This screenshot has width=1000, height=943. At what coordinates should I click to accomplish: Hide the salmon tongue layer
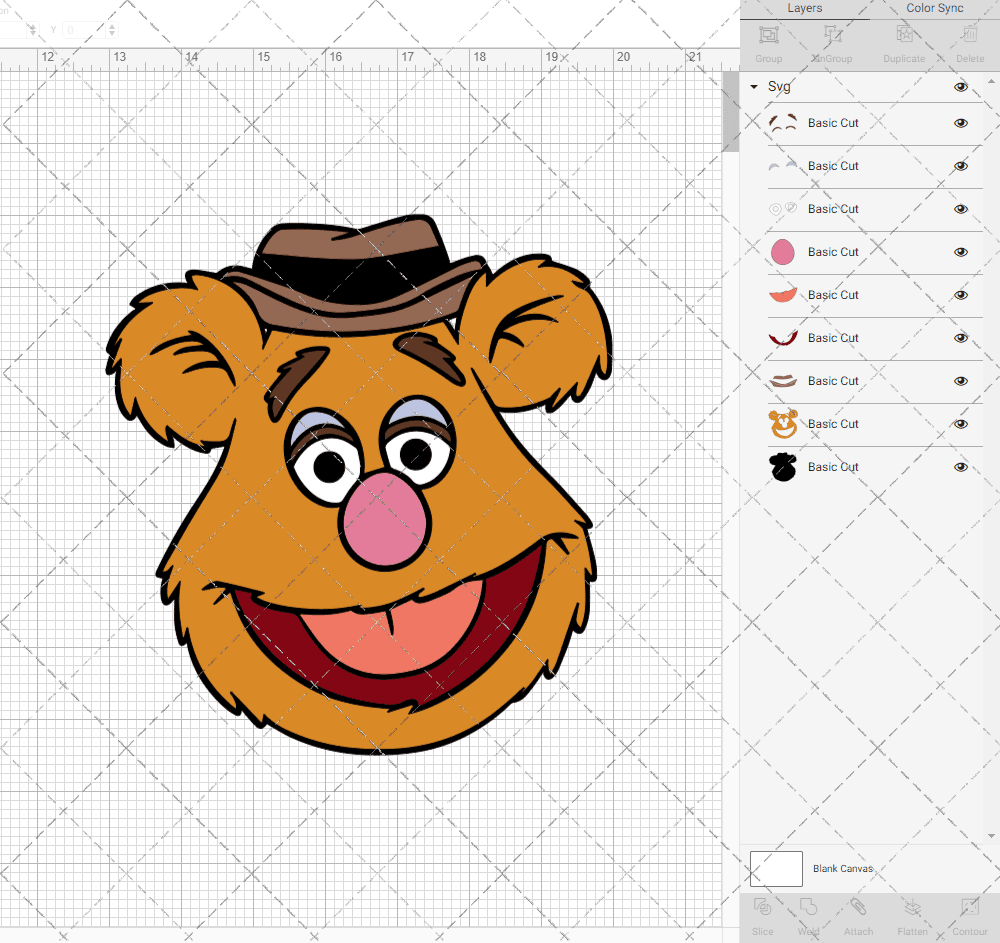[x=960, y=295]
